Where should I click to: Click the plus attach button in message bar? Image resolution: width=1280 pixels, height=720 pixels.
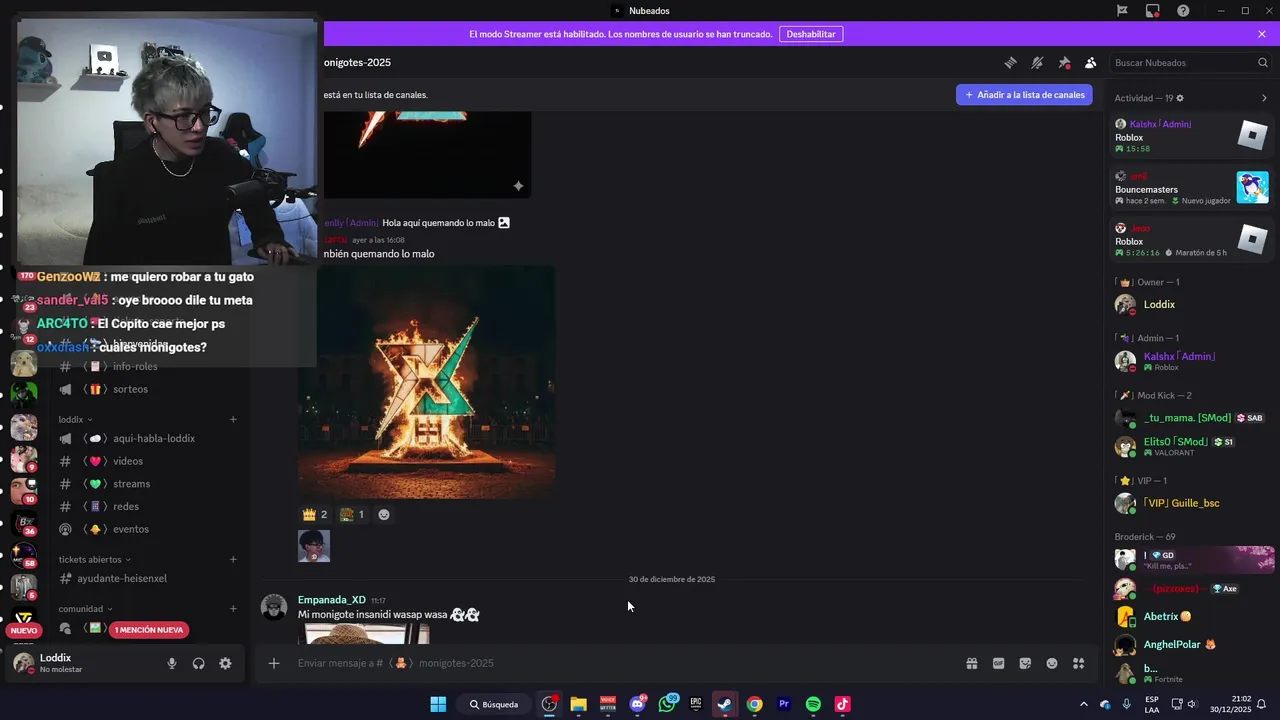coord(273,663)
